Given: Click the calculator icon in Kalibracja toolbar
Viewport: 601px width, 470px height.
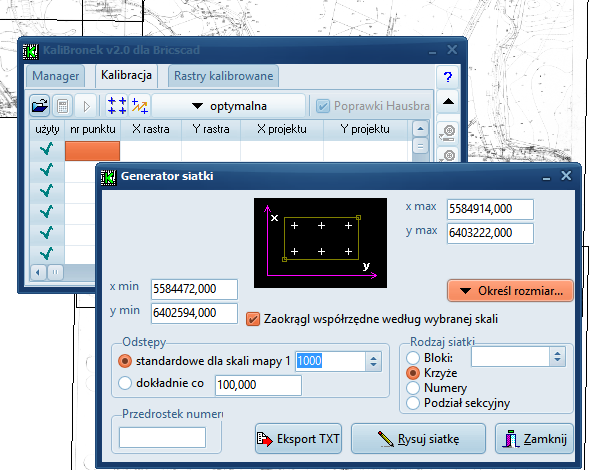Looking at the screenshot, I should tap(62, 105).
